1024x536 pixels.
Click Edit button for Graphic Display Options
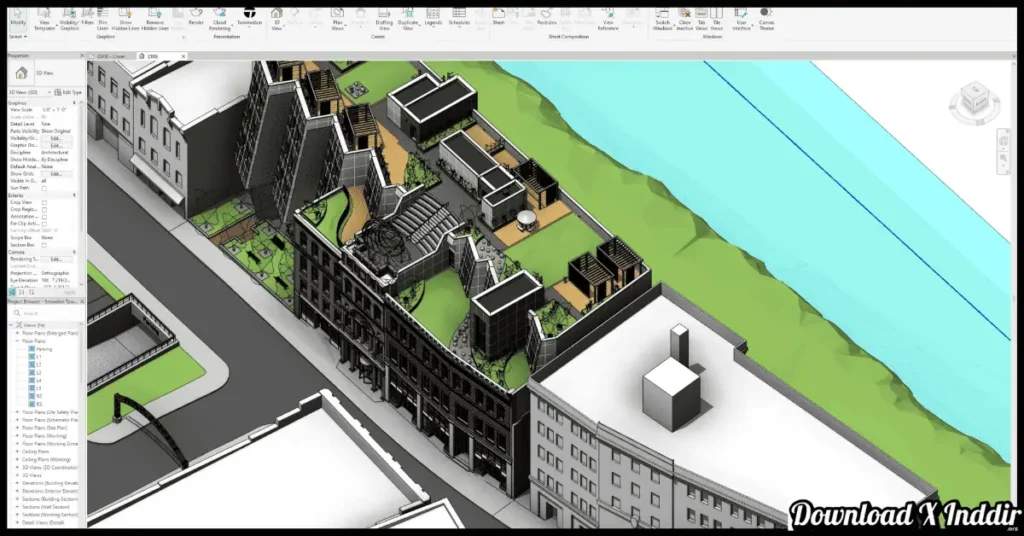[56, 146]
